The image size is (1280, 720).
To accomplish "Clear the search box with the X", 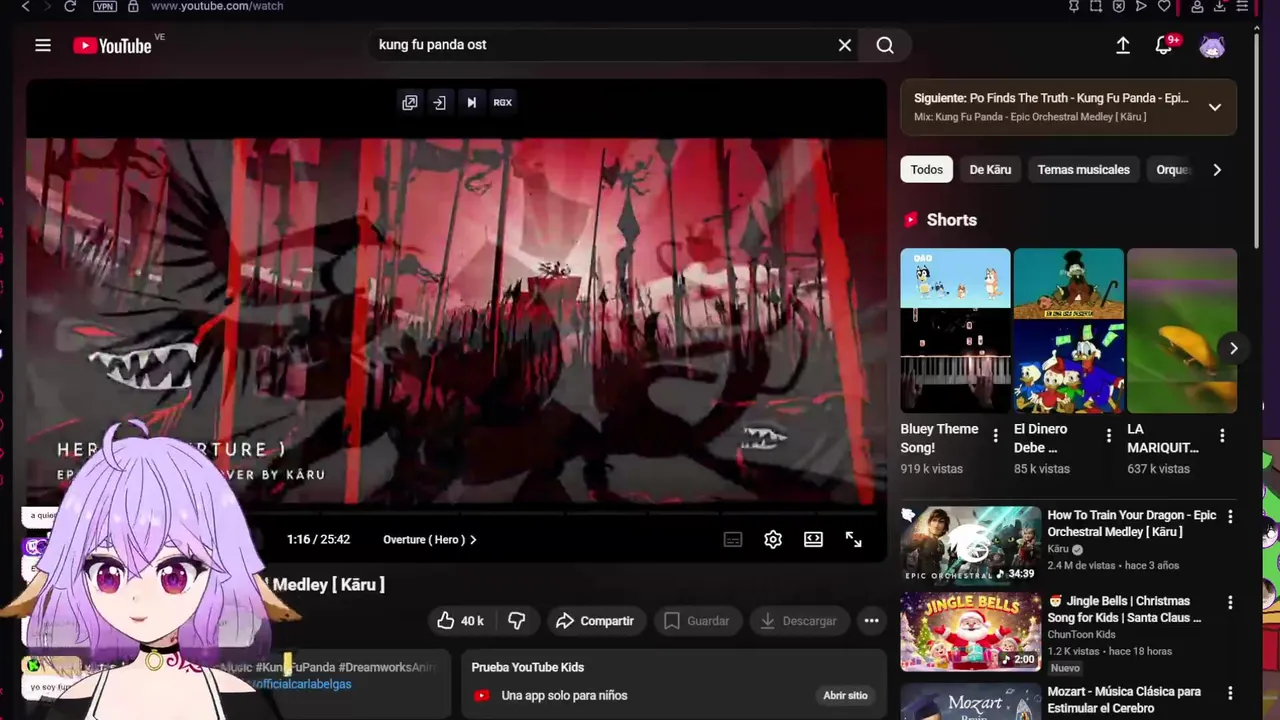I will click(x=845, y=45).
